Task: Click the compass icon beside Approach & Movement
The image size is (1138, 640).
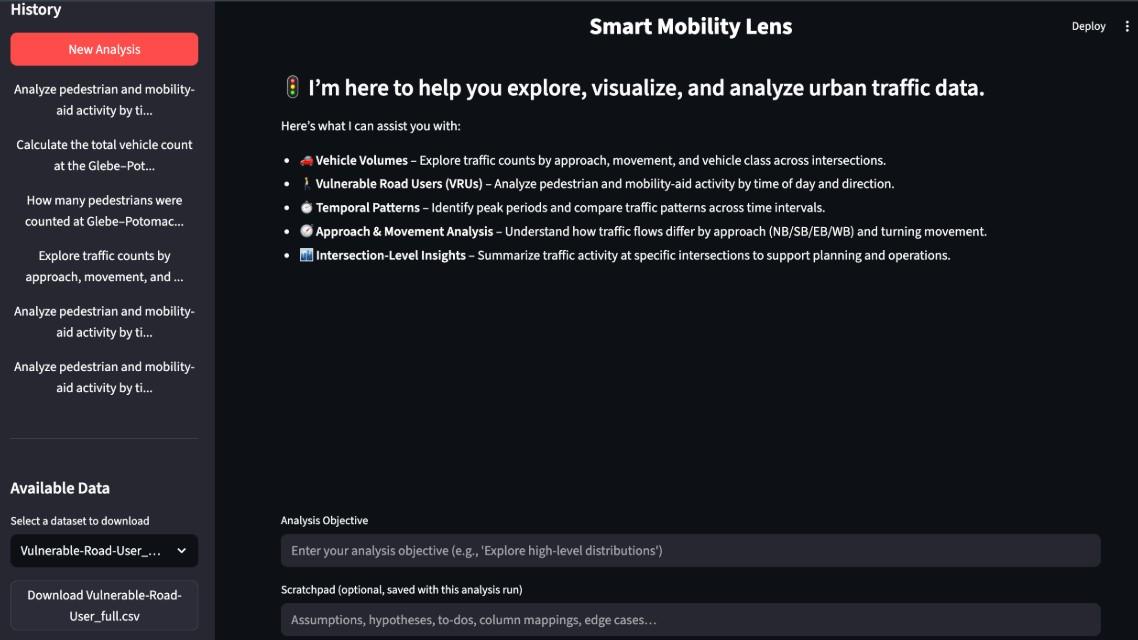Action: (306, 232)
